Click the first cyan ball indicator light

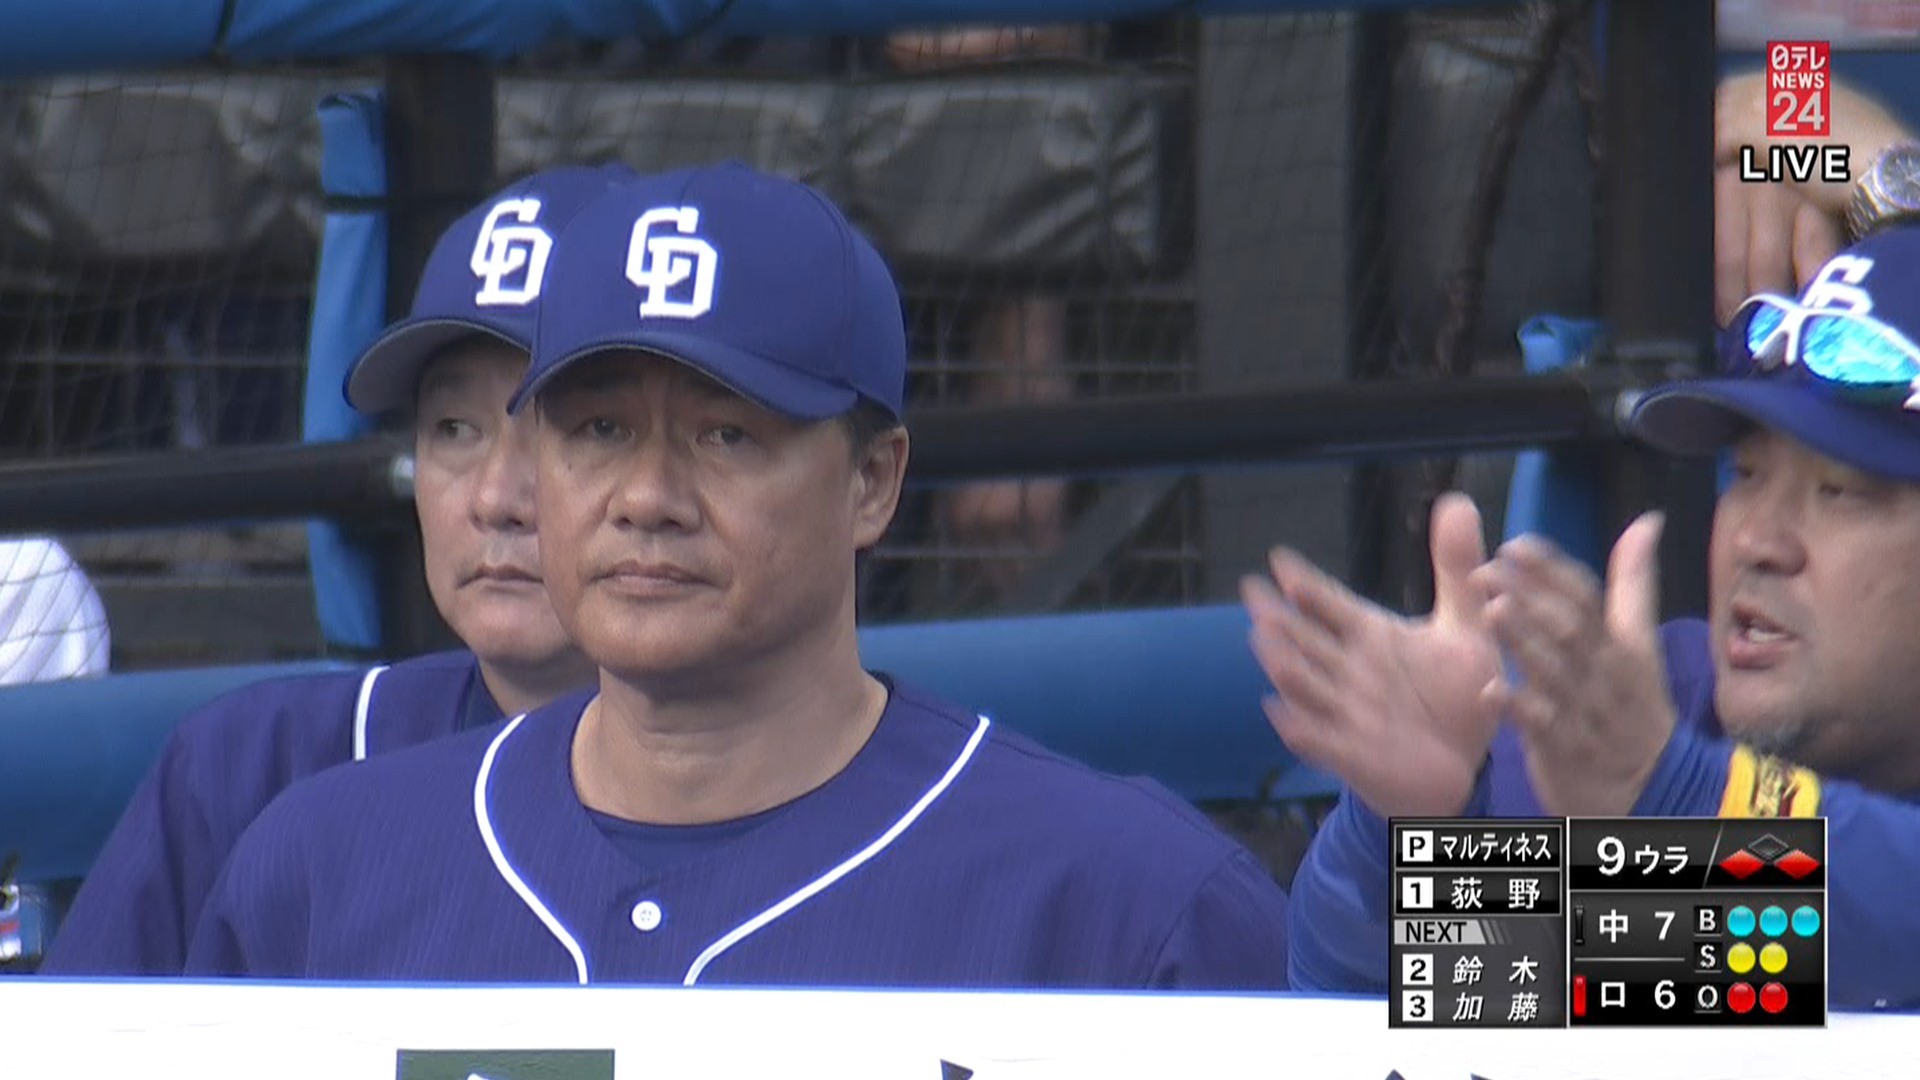pos(1741,921)
